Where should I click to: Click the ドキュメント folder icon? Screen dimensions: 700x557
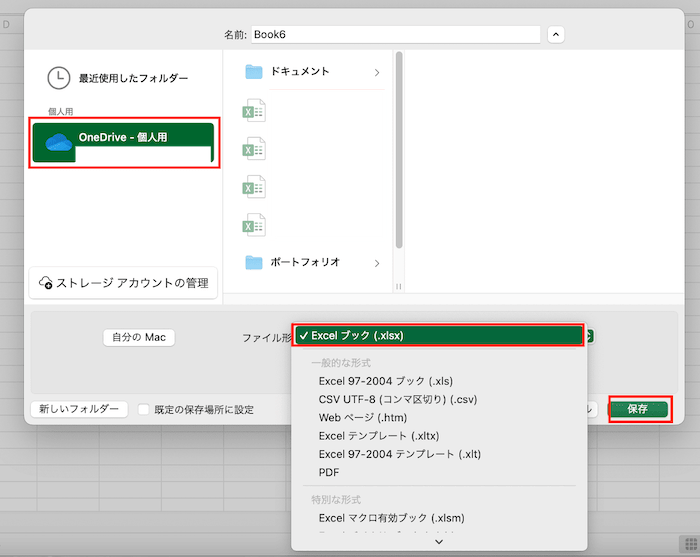point(254,72)
